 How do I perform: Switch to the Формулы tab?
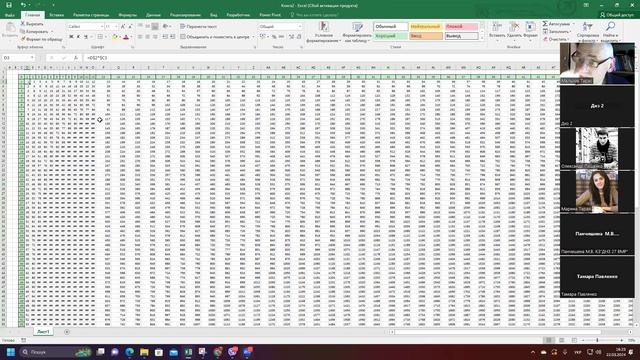(127, 15)
